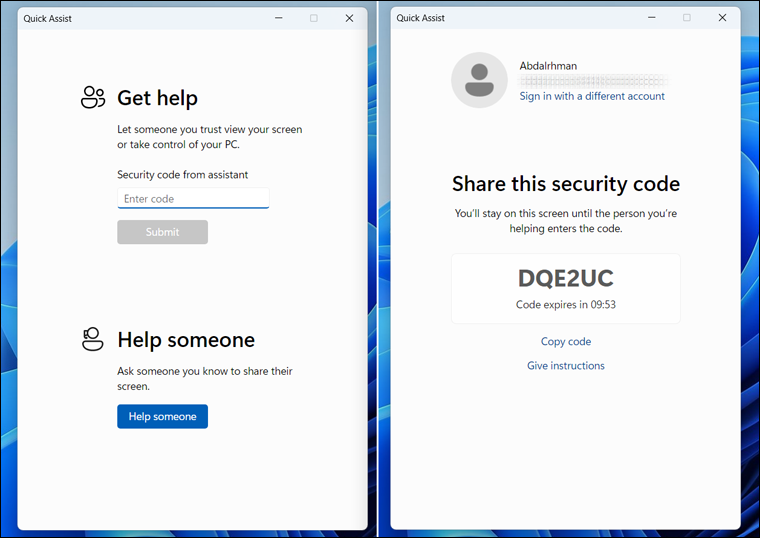Open the Give instructions link
760x538 pixels.
566,365
